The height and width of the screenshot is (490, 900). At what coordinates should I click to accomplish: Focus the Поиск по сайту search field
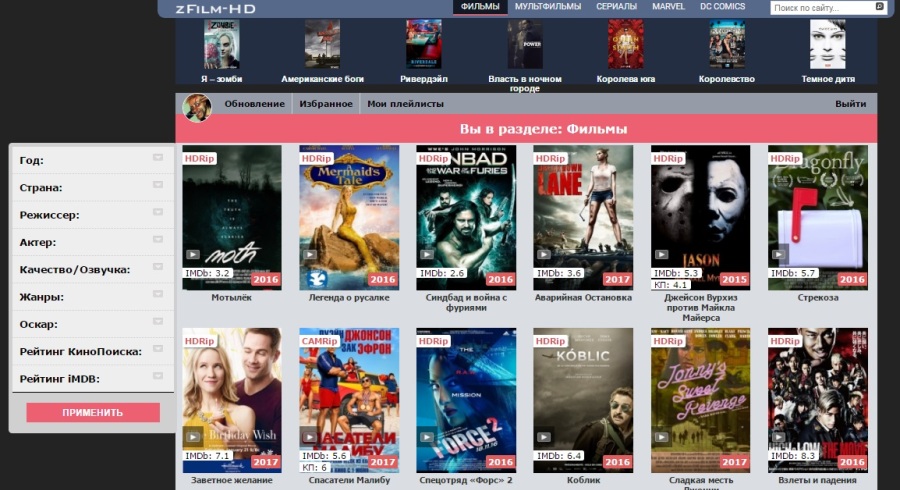[822, 7]
